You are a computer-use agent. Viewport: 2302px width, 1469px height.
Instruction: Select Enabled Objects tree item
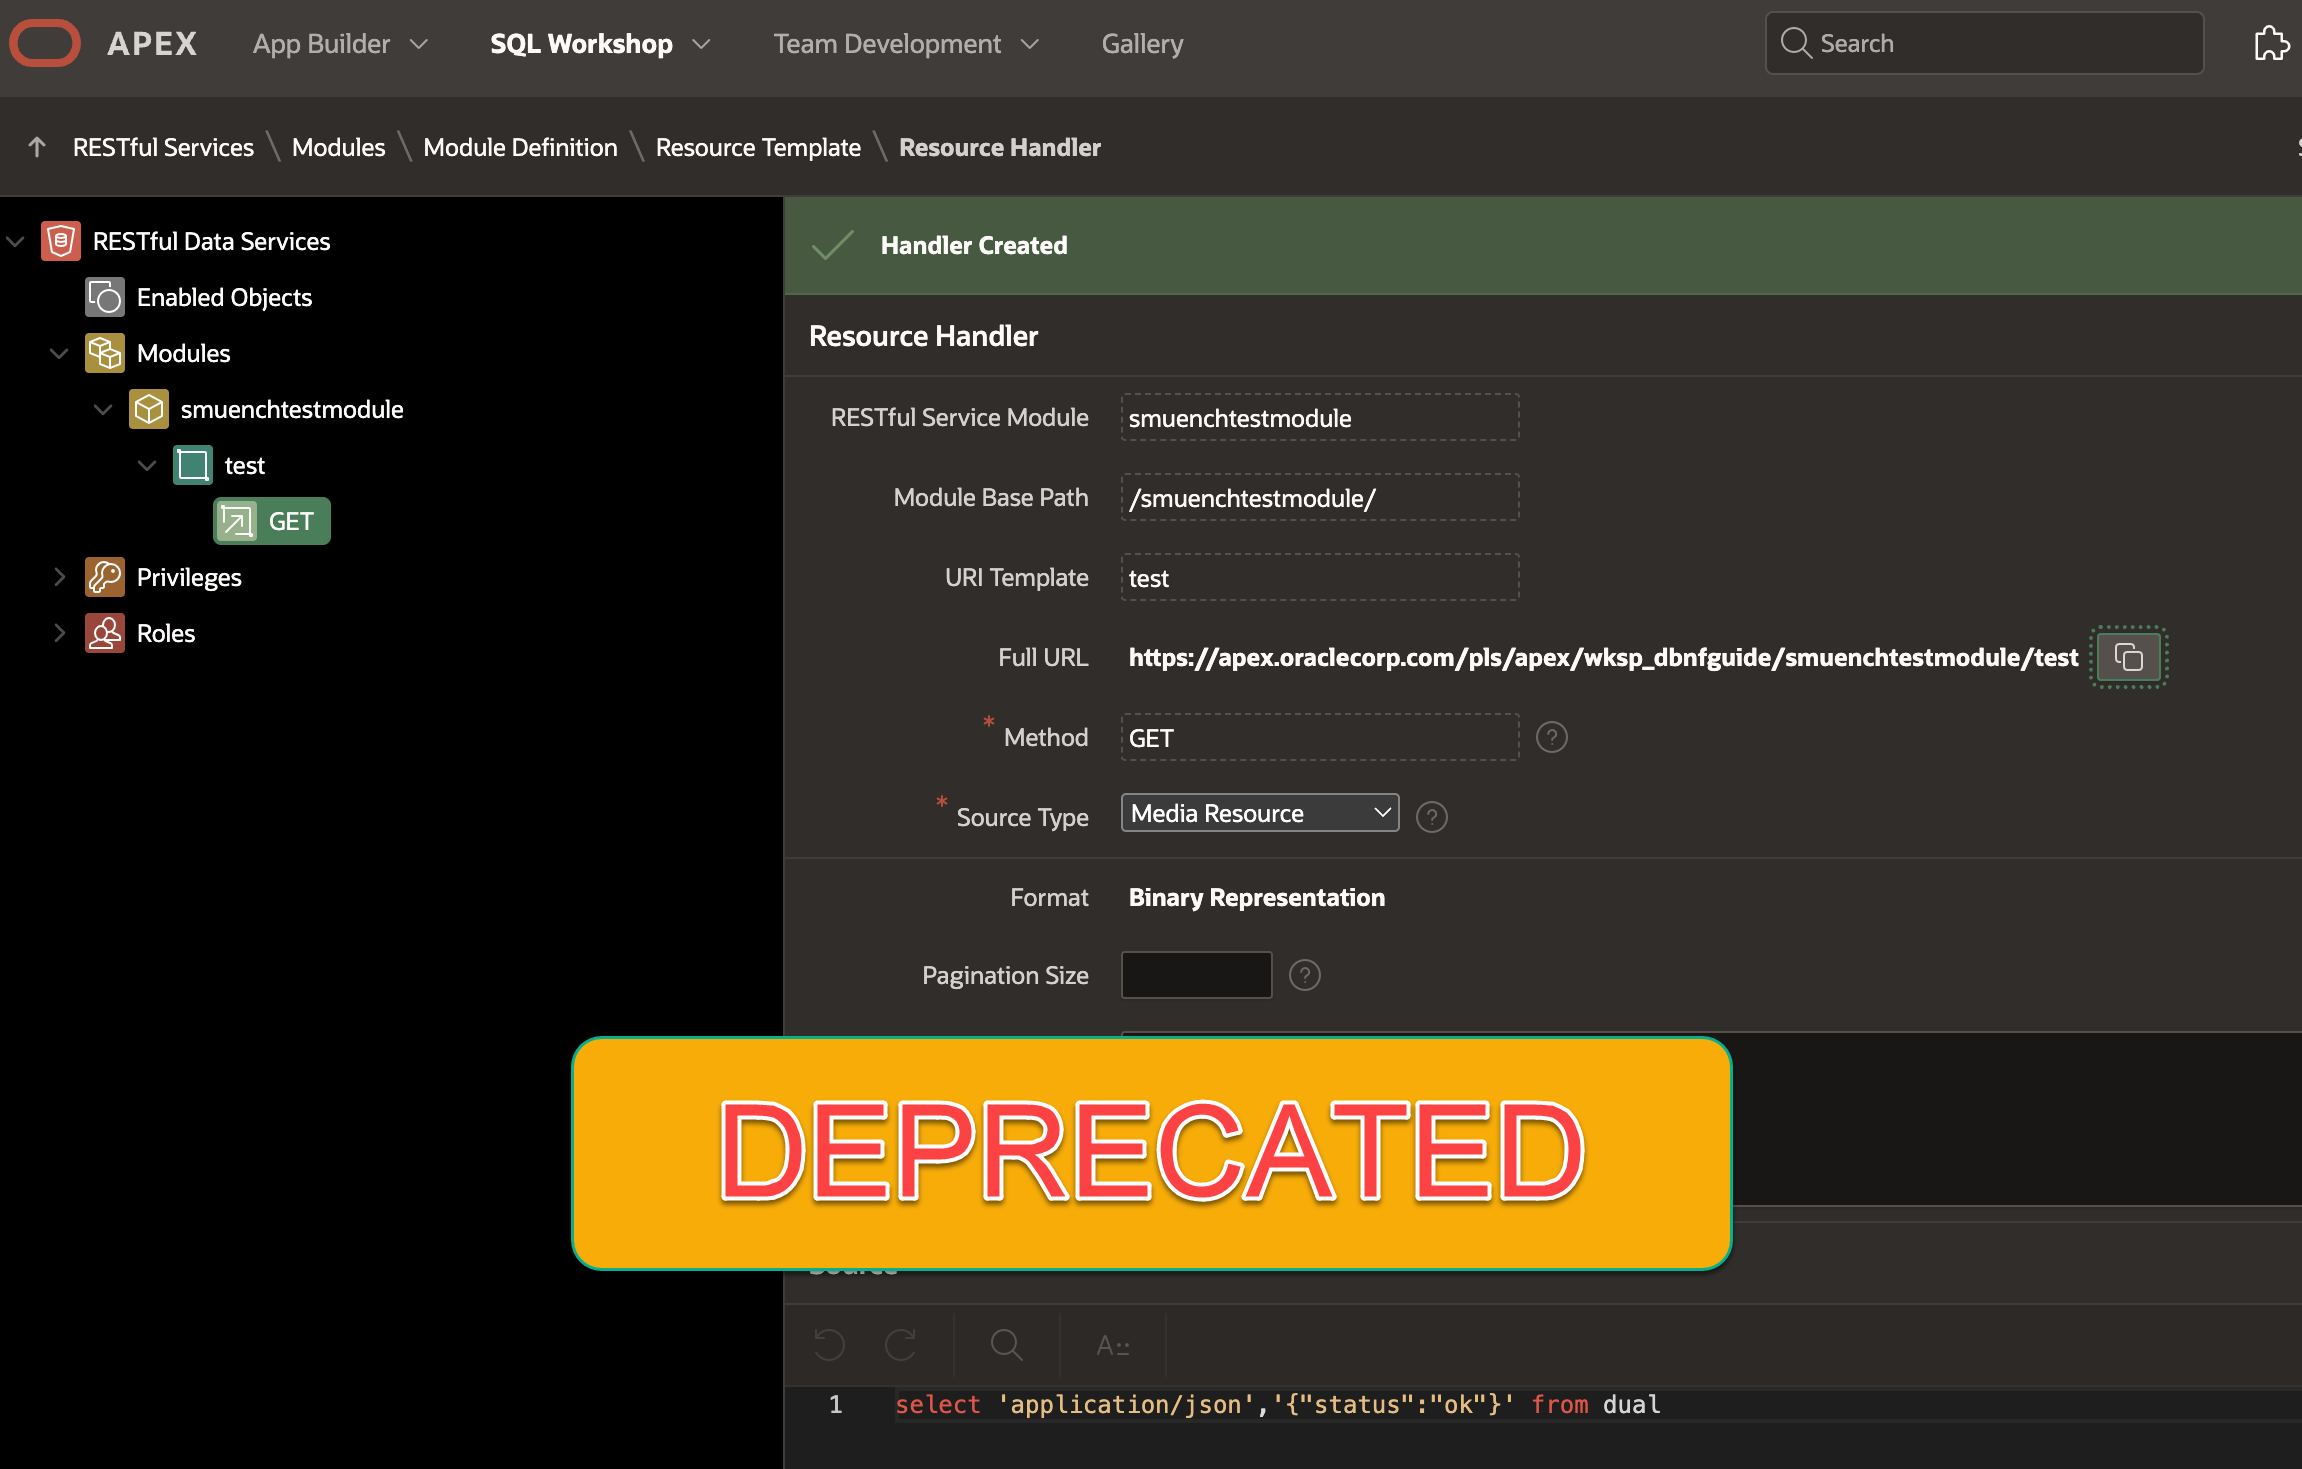[224, 297]
